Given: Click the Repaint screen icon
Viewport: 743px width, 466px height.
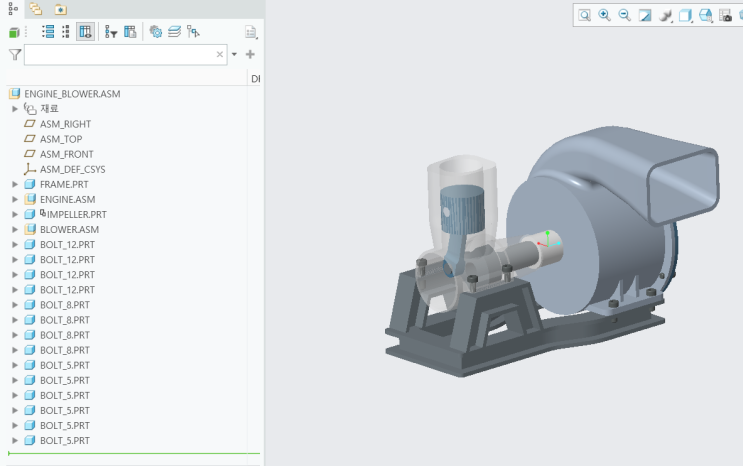Looking at the screenshot, I should (x=645, y=16).
